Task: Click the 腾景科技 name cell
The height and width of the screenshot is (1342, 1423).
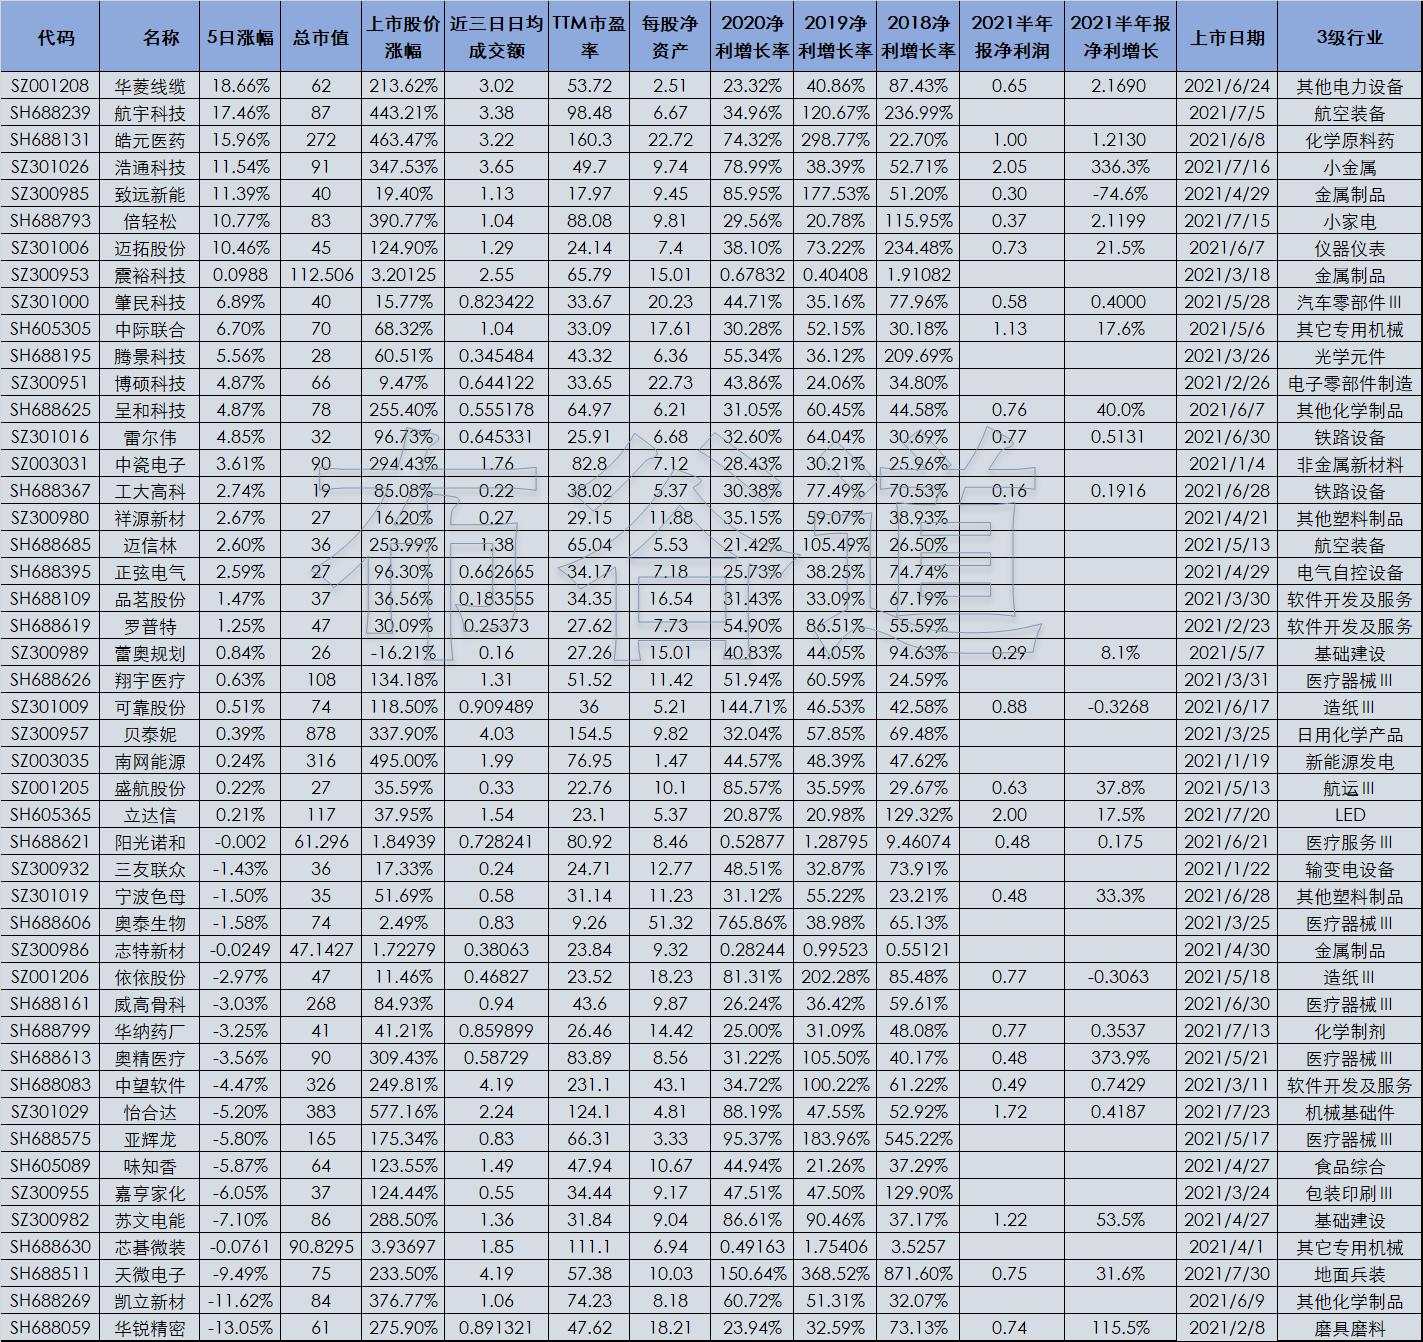Action: point(150,356)
